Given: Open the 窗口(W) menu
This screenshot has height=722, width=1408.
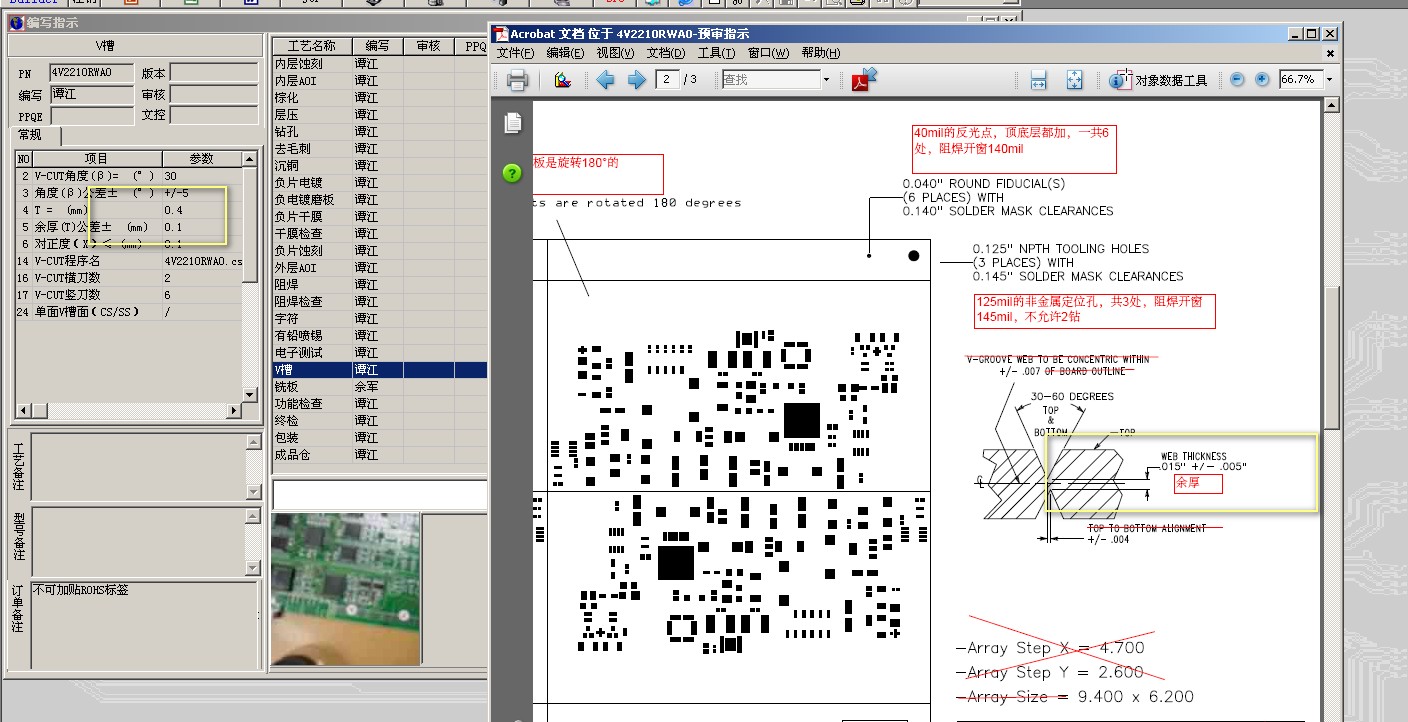Looking at the screenshot, I should (768, 53).
